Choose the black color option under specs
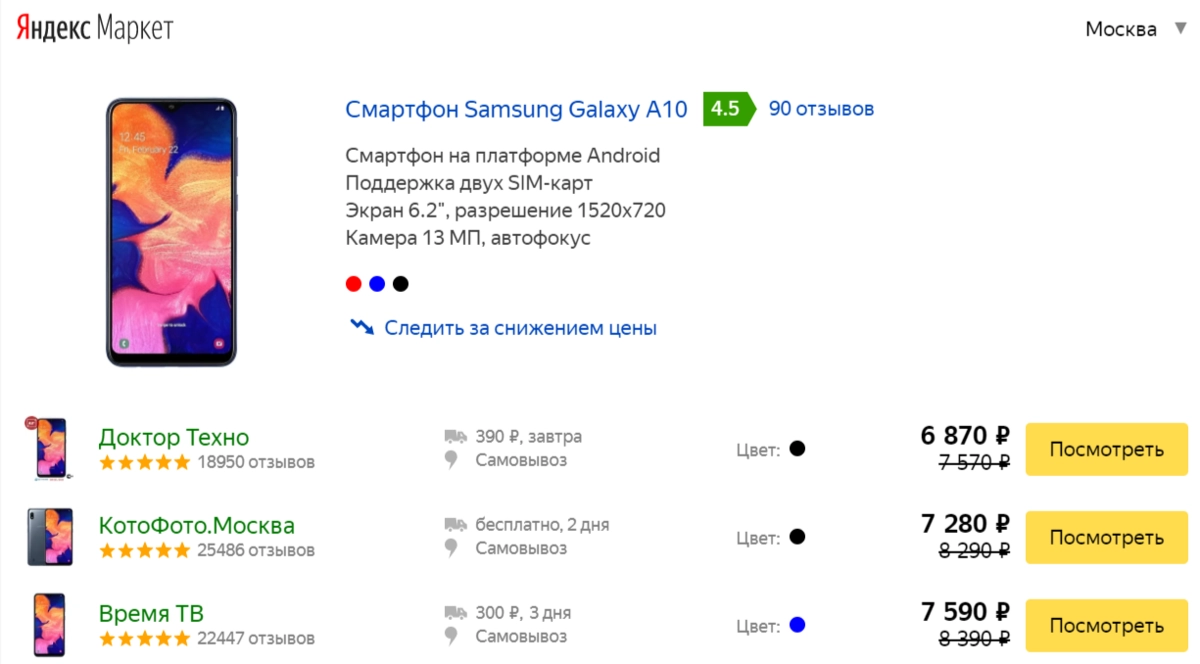 click(x=401, y=284)
